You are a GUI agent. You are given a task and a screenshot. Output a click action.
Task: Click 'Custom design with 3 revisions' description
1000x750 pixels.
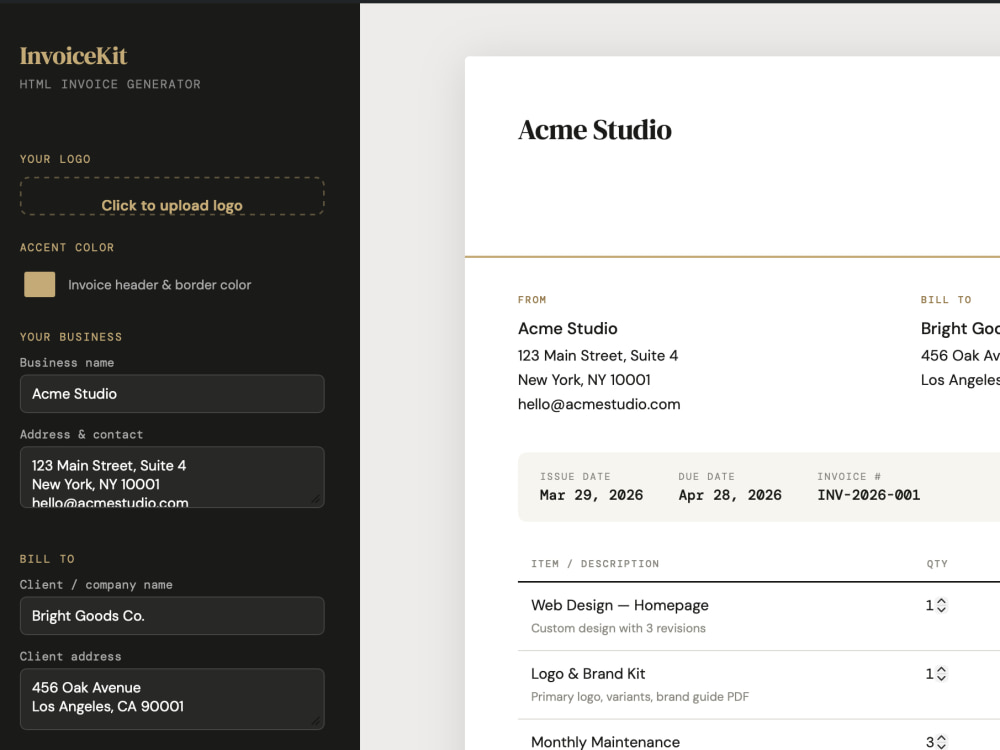tap(619, 628)
